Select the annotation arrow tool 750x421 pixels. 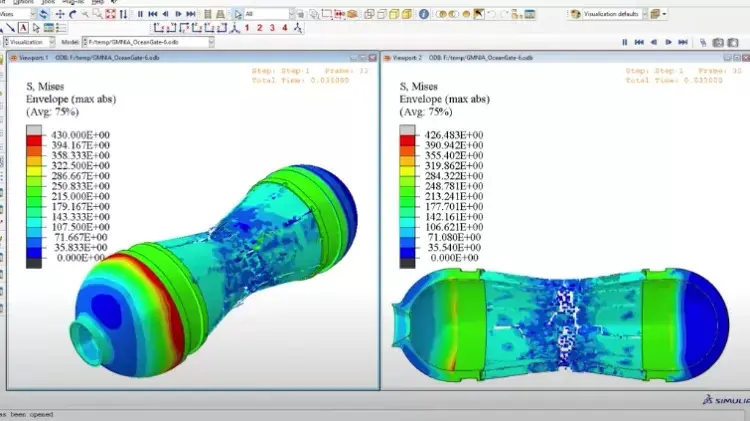10,28
